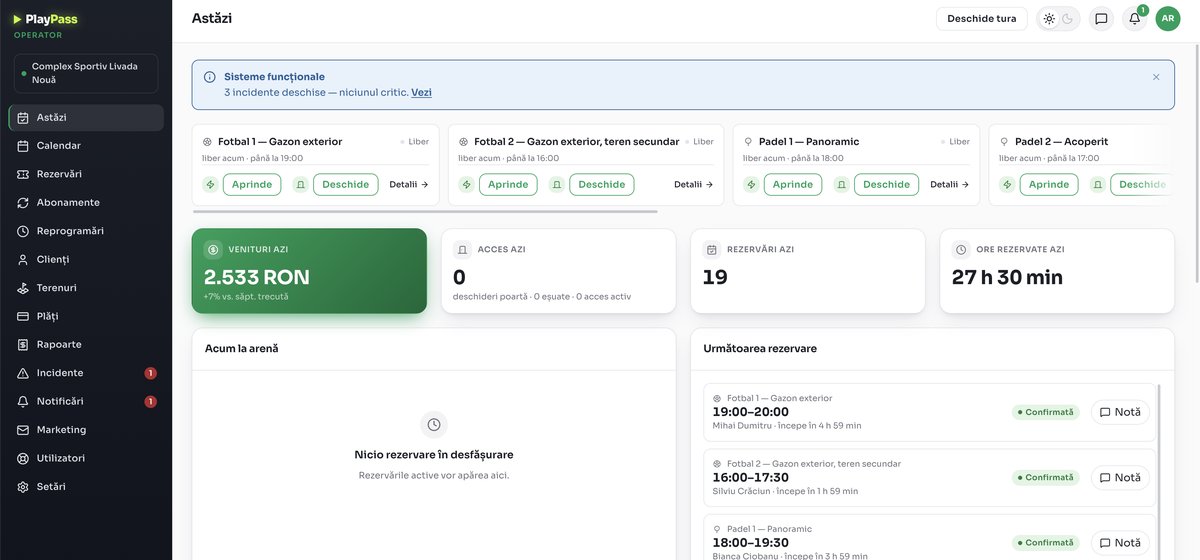Viewport: 1200px width, 560px height.
Task: Open the Clienți page
Action: [86, 259]
